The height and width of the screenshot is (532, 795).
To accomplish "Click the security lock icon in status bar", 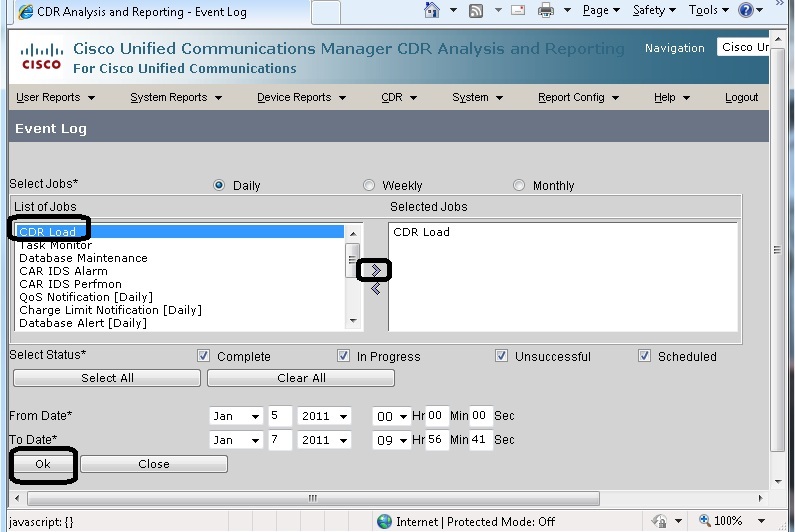I will point(659,521).
